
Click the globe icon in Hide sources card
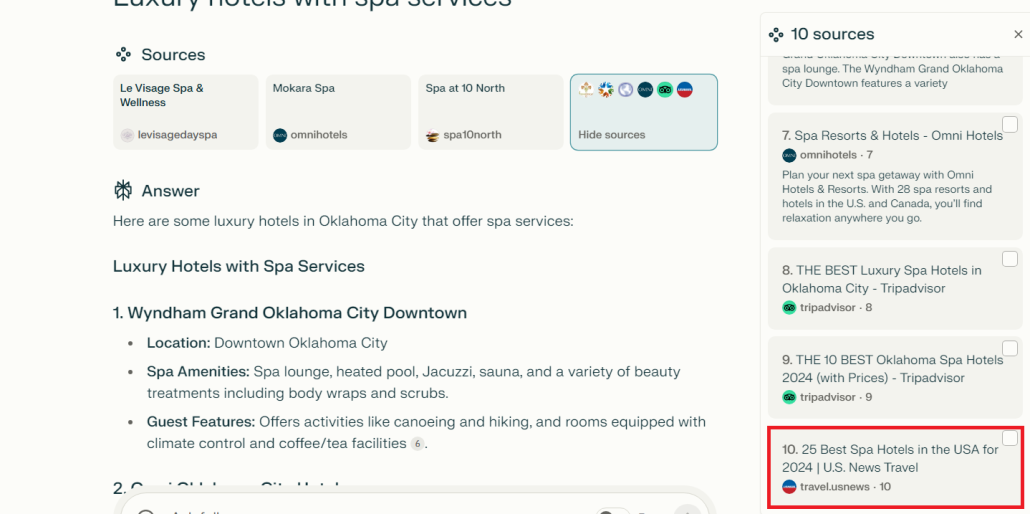[625, 89]
